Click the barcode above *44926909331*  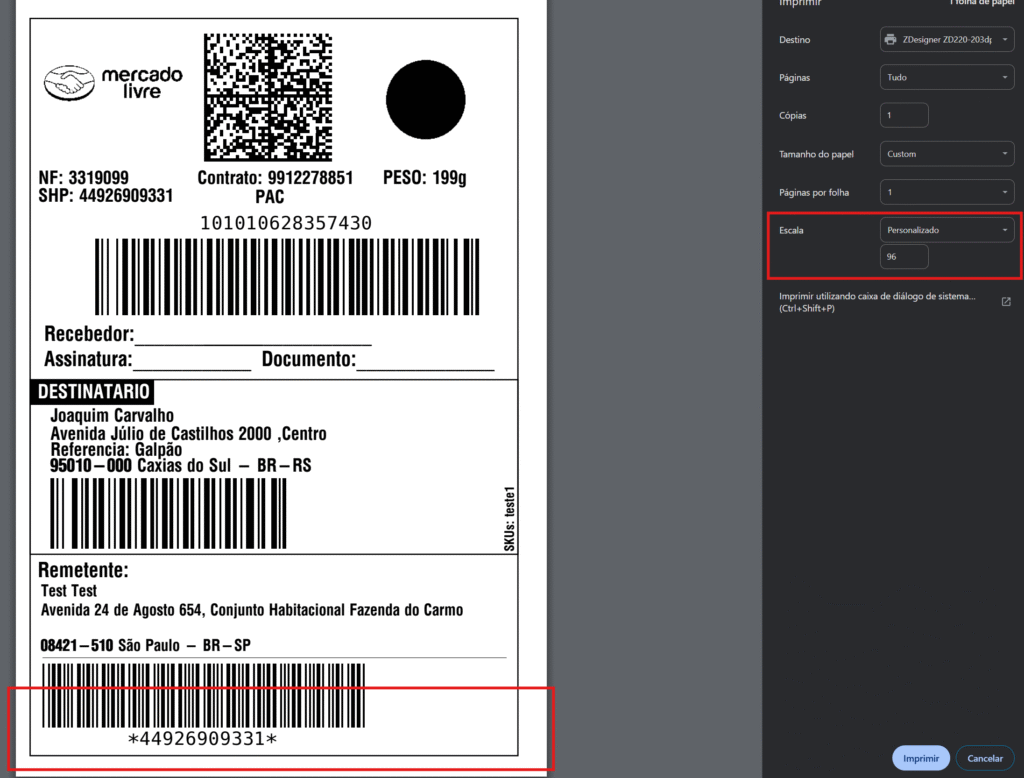pos(203,695)
